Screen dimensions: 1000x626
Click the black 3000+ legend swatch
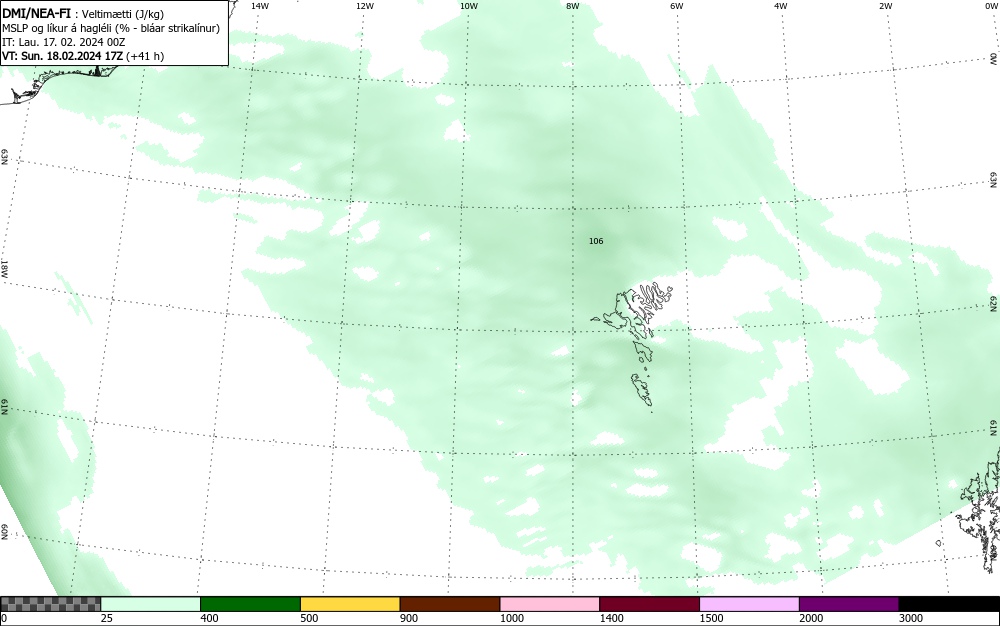[949, 604]
